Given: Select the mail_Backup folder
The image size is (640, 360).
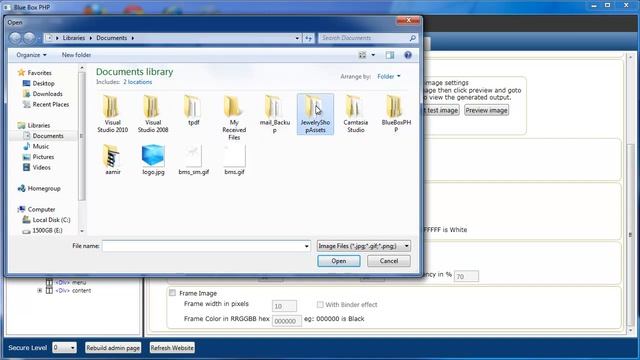Looking at the screenshot, I should (x=274, y=114).
